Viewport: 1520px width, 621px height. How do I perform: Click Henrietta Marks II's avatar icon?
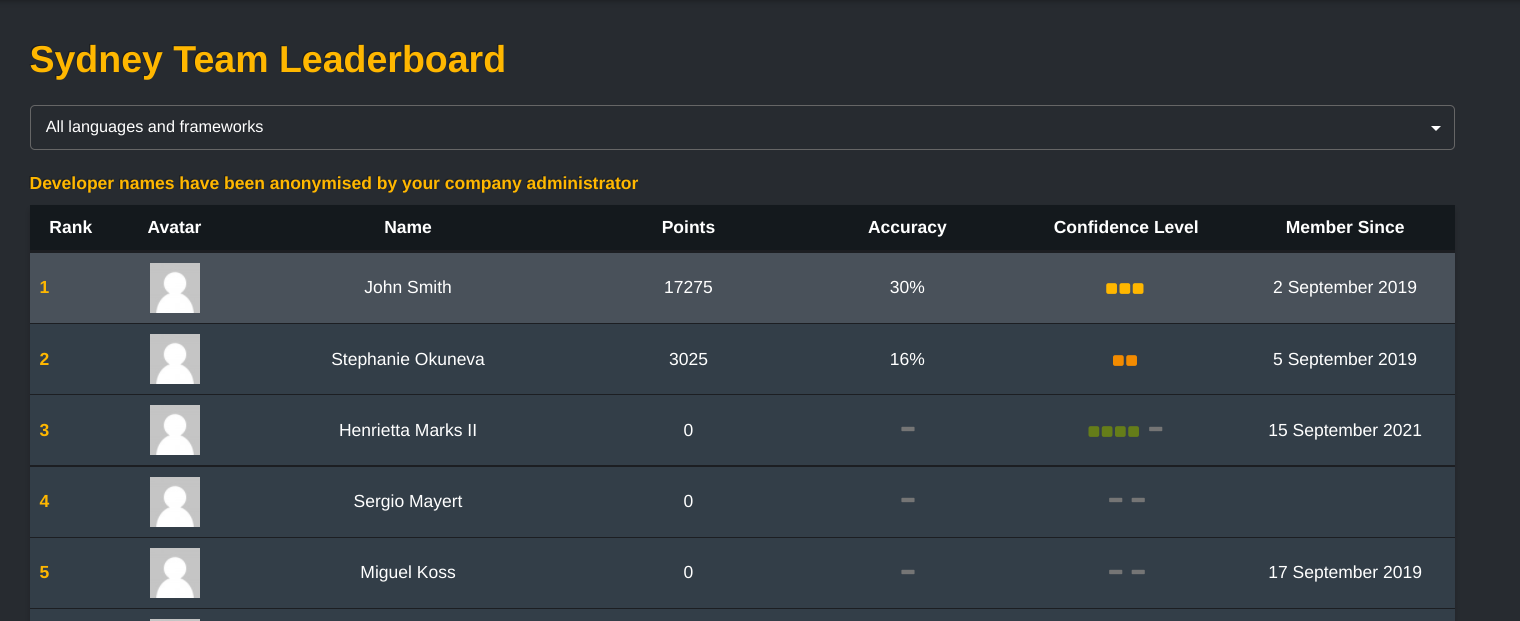pyautogui.click(x=175, y=430)
